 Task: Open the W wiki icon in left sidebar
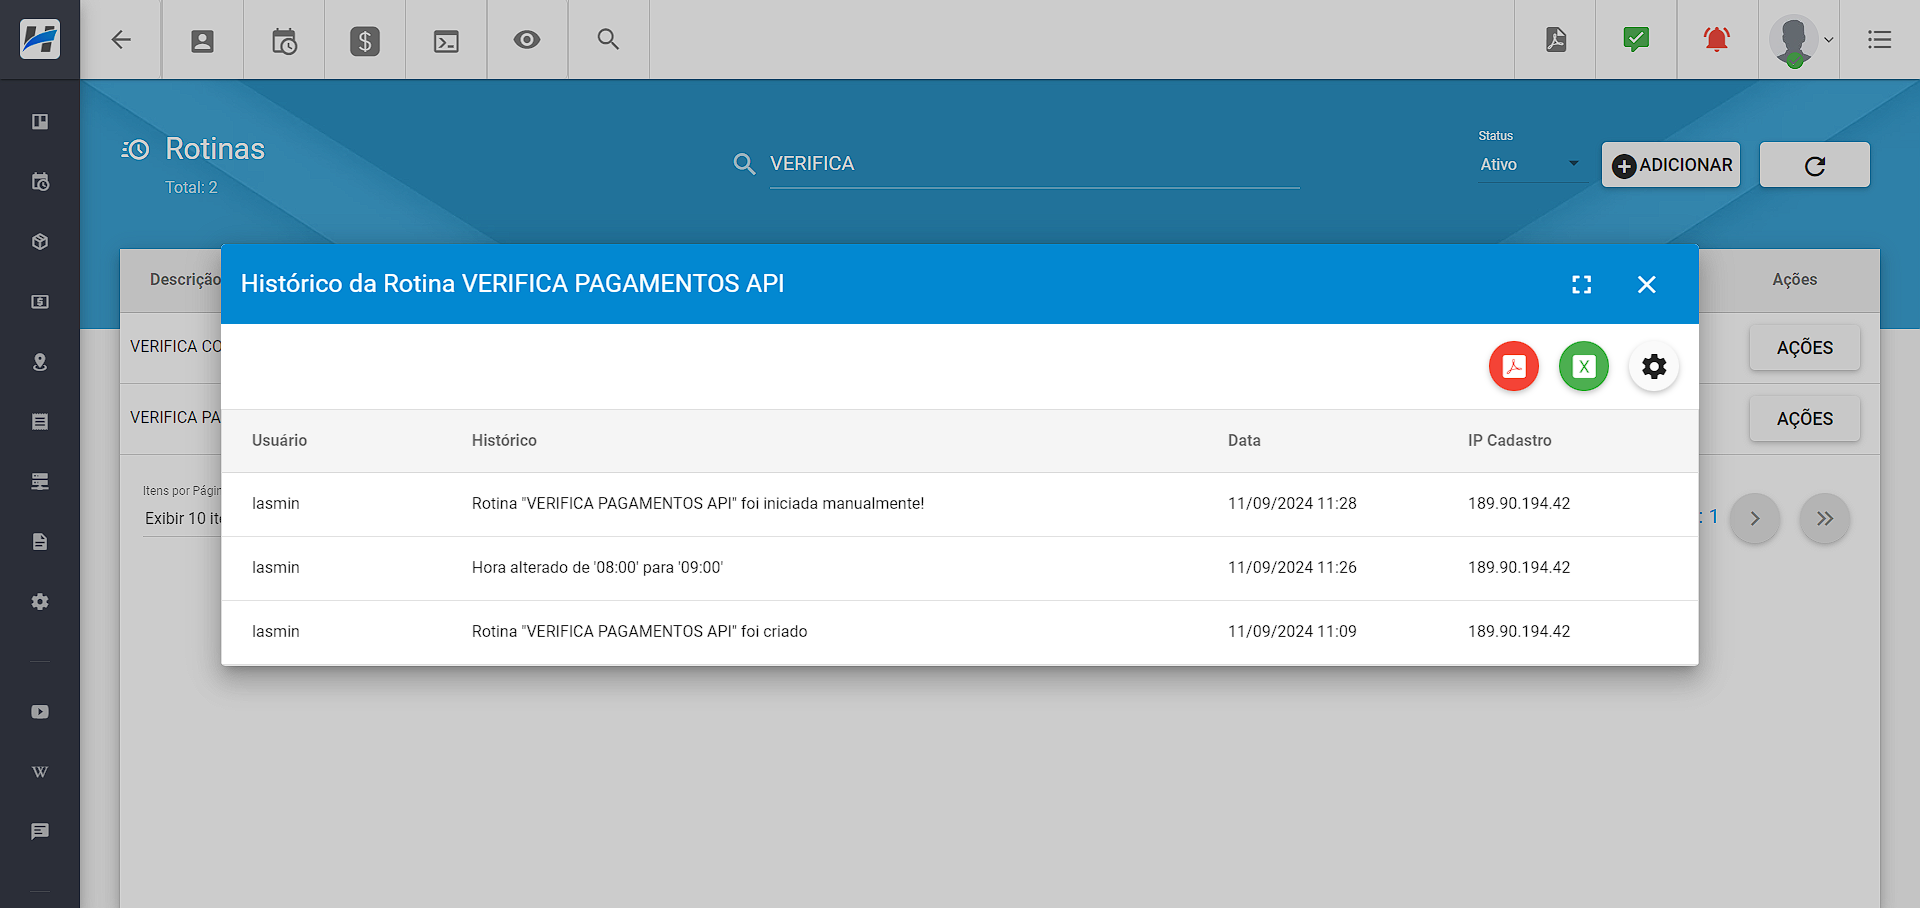40,772
